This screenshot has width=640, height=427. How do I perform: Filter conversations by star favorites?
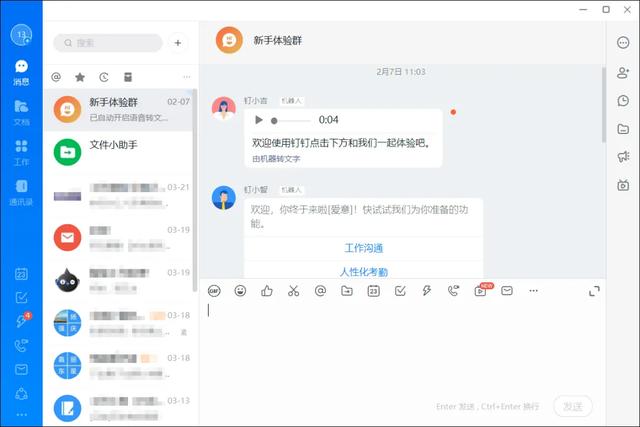point(80,77)
